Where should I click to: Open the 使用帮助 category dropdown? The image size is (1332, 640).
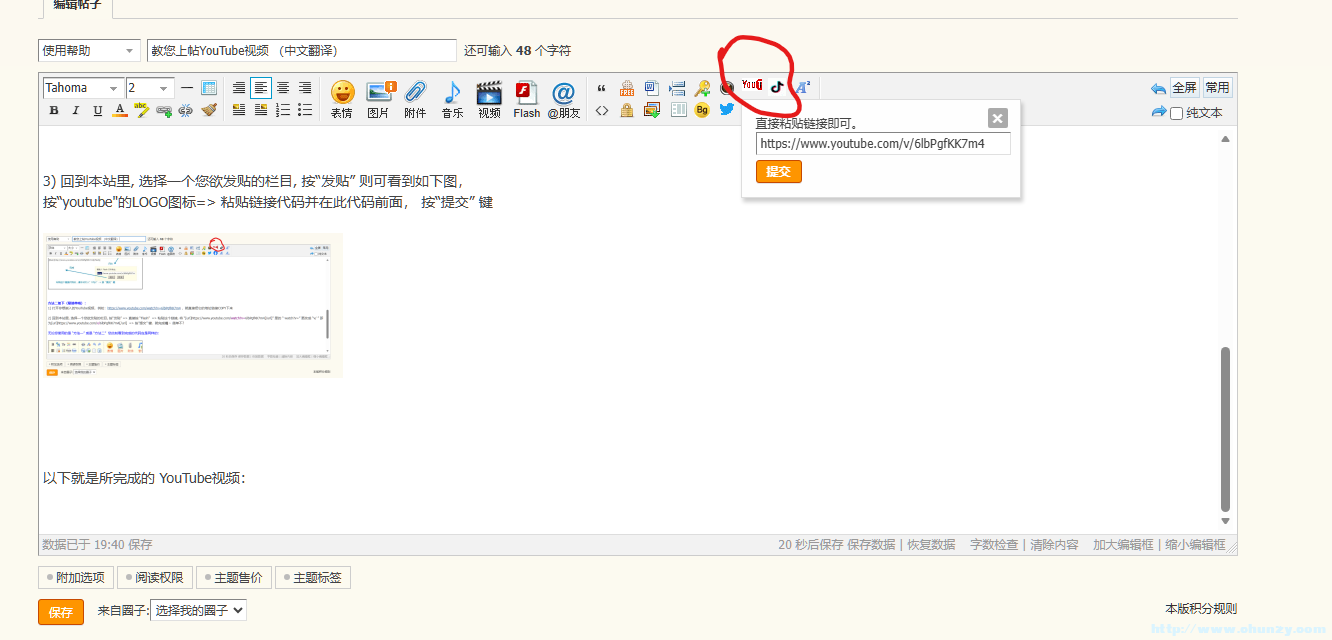pyautogui.click(x=89, y=49)
